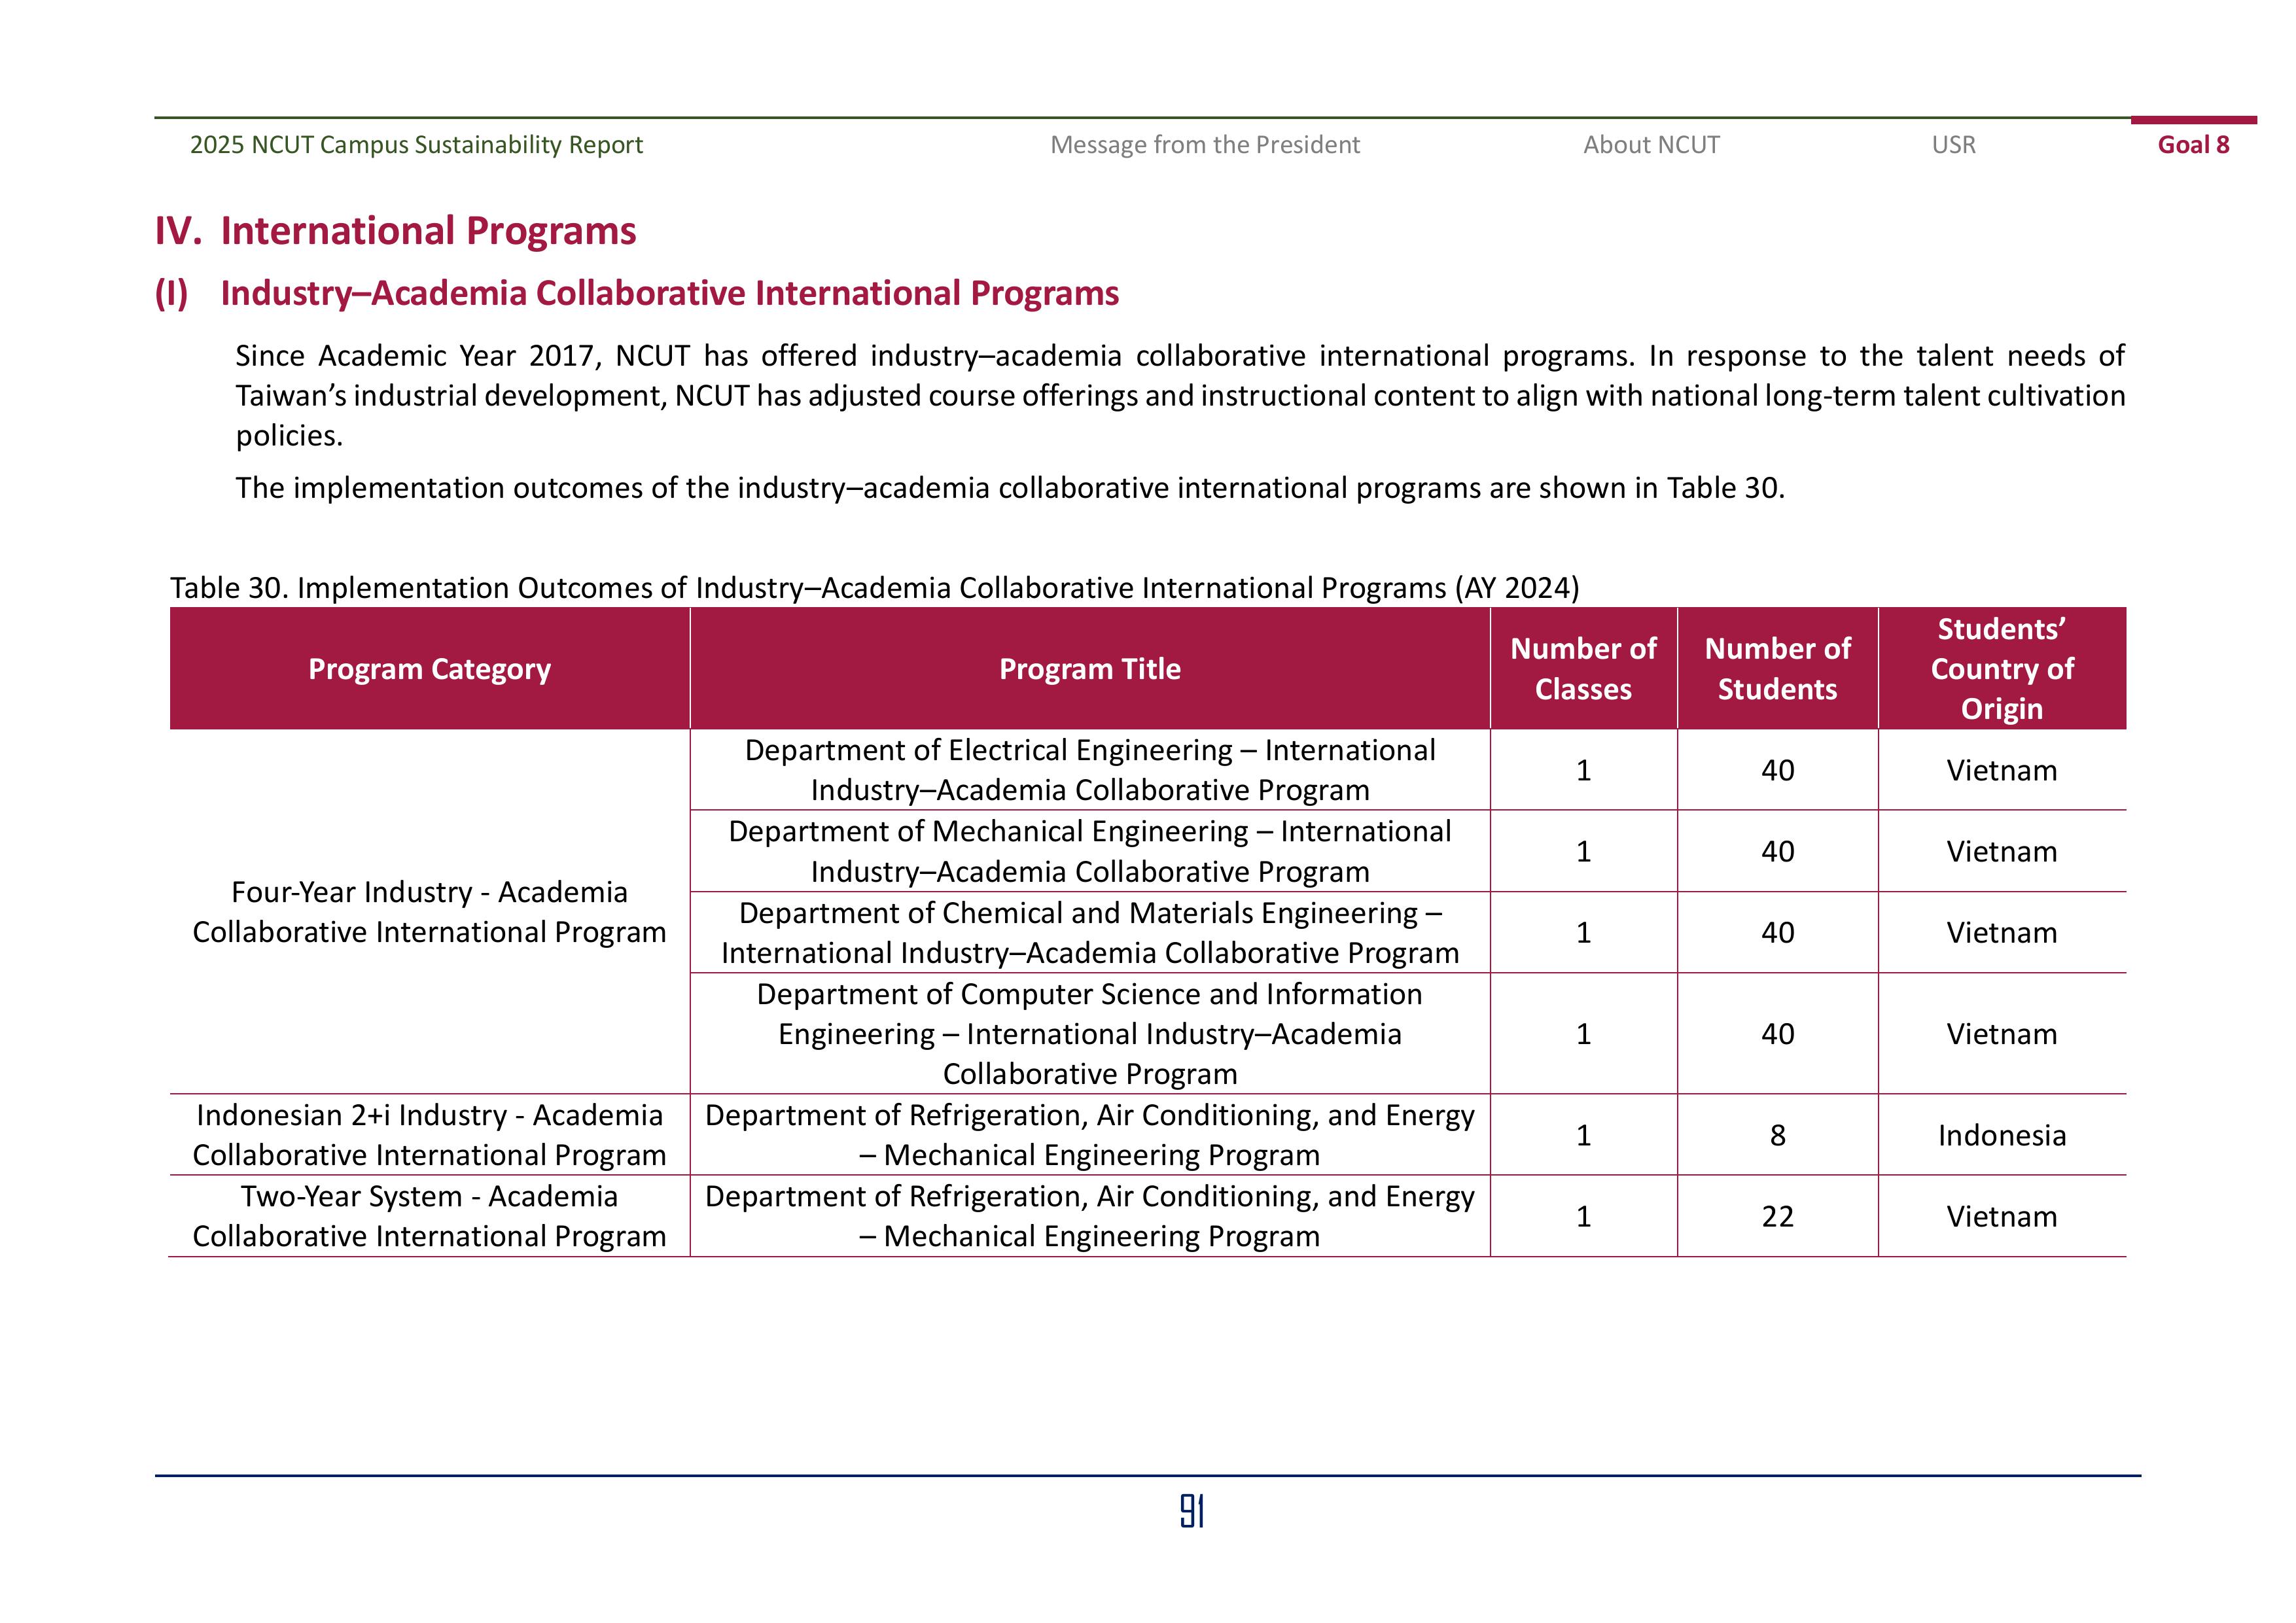Click the Number of Classes column header
The width and height of the screenshot is (2296, 1623).
(x=1582, y=669)
